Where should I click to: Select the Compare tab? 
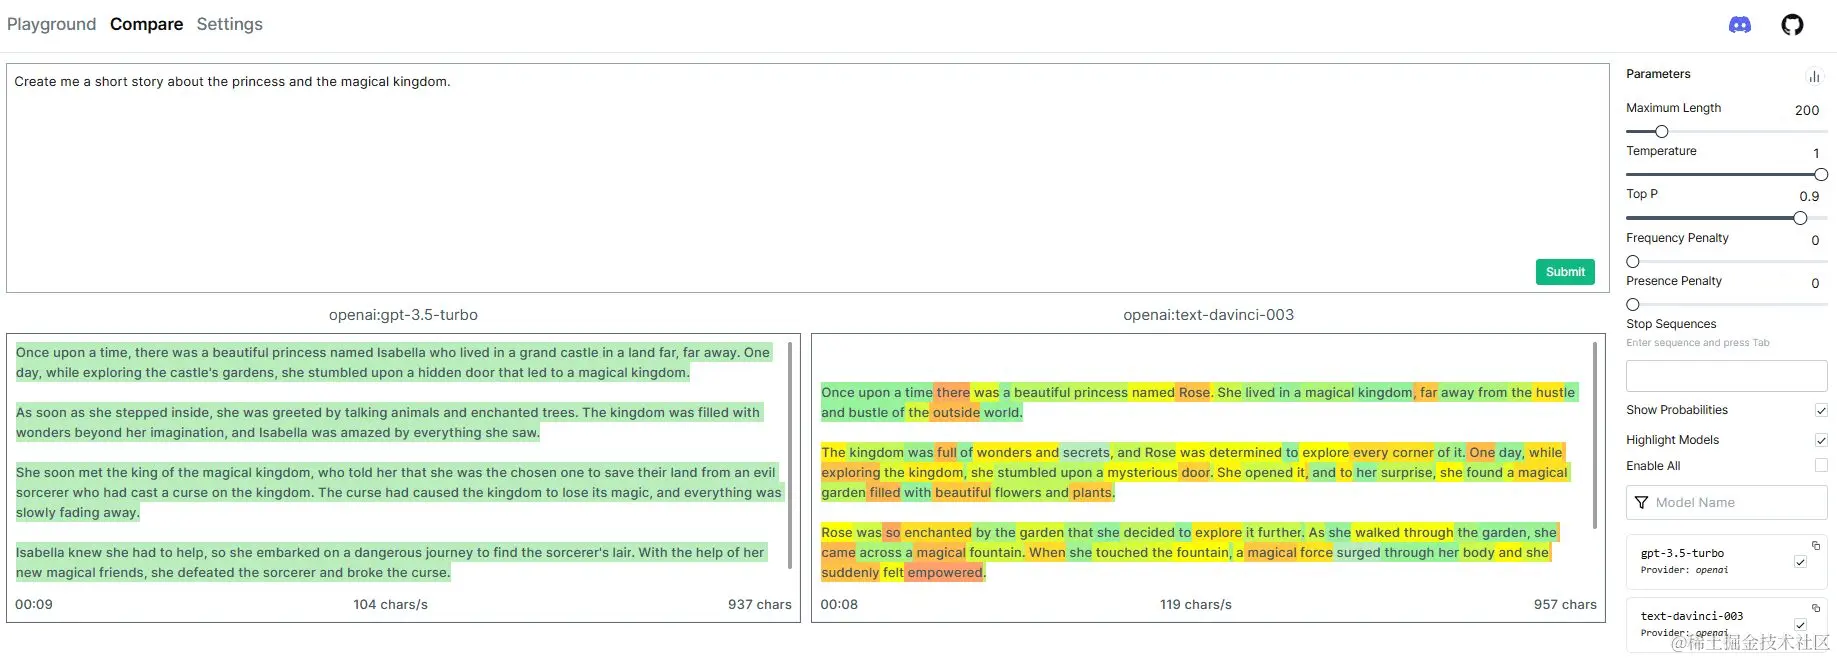click(x=146, y=24)
